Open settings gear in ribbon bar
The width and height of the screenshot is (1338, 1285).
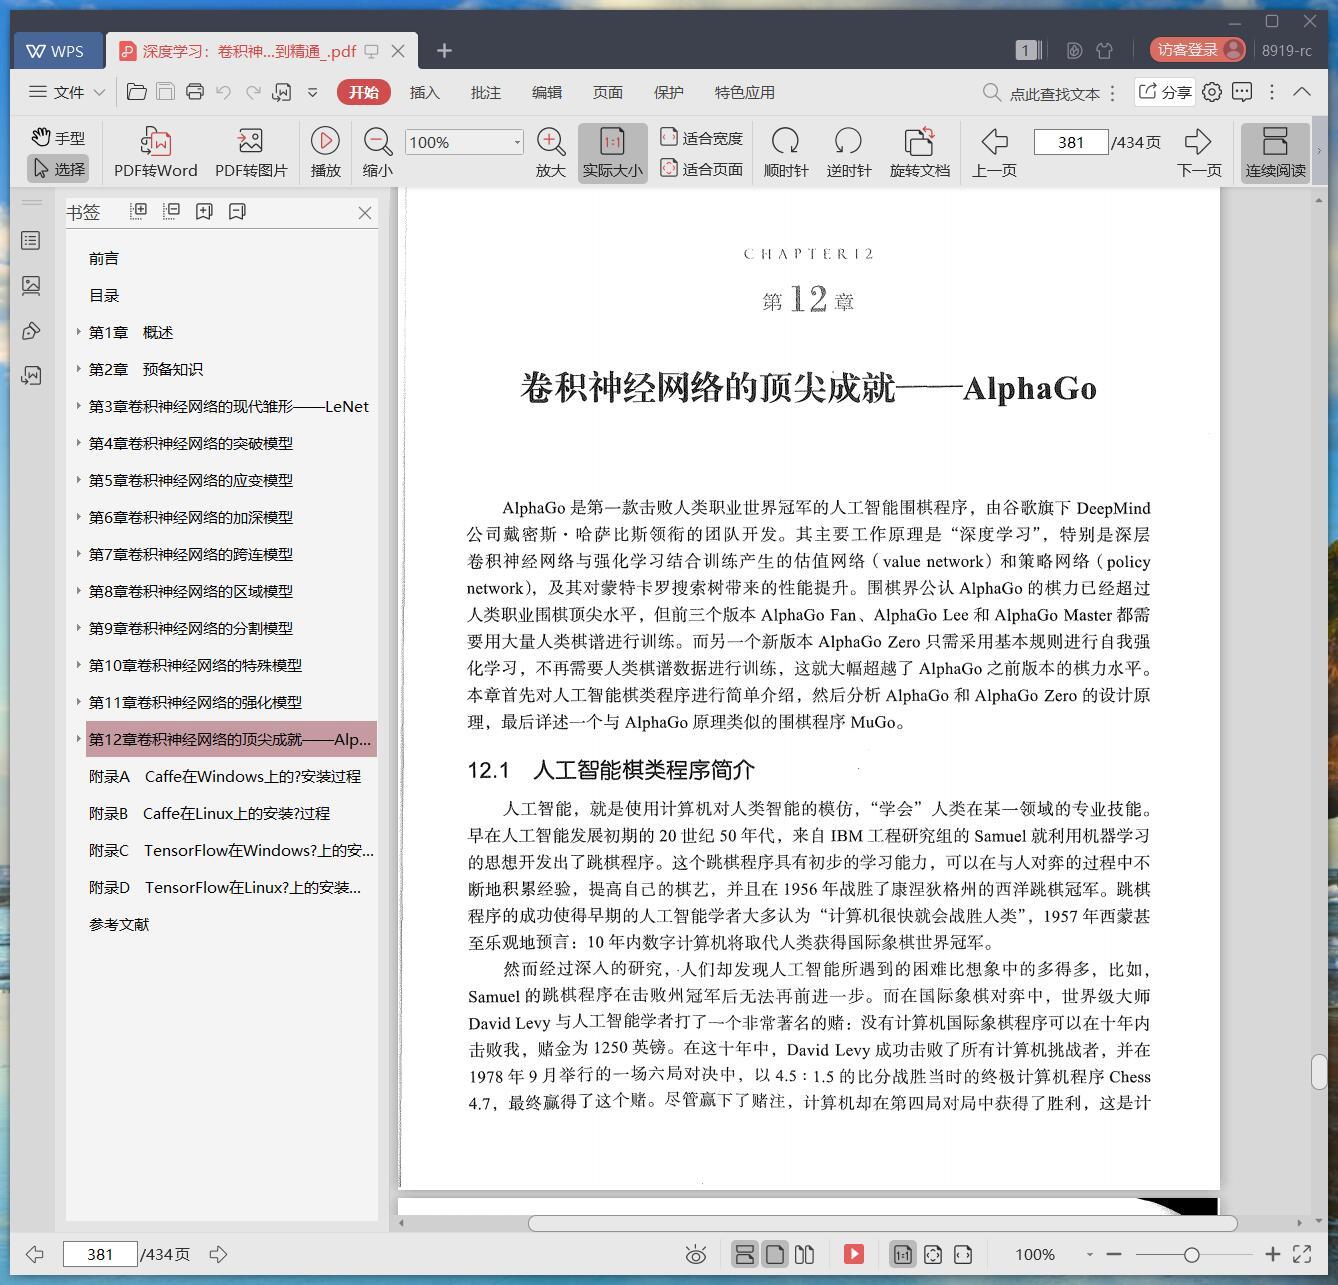point(1212,92)
